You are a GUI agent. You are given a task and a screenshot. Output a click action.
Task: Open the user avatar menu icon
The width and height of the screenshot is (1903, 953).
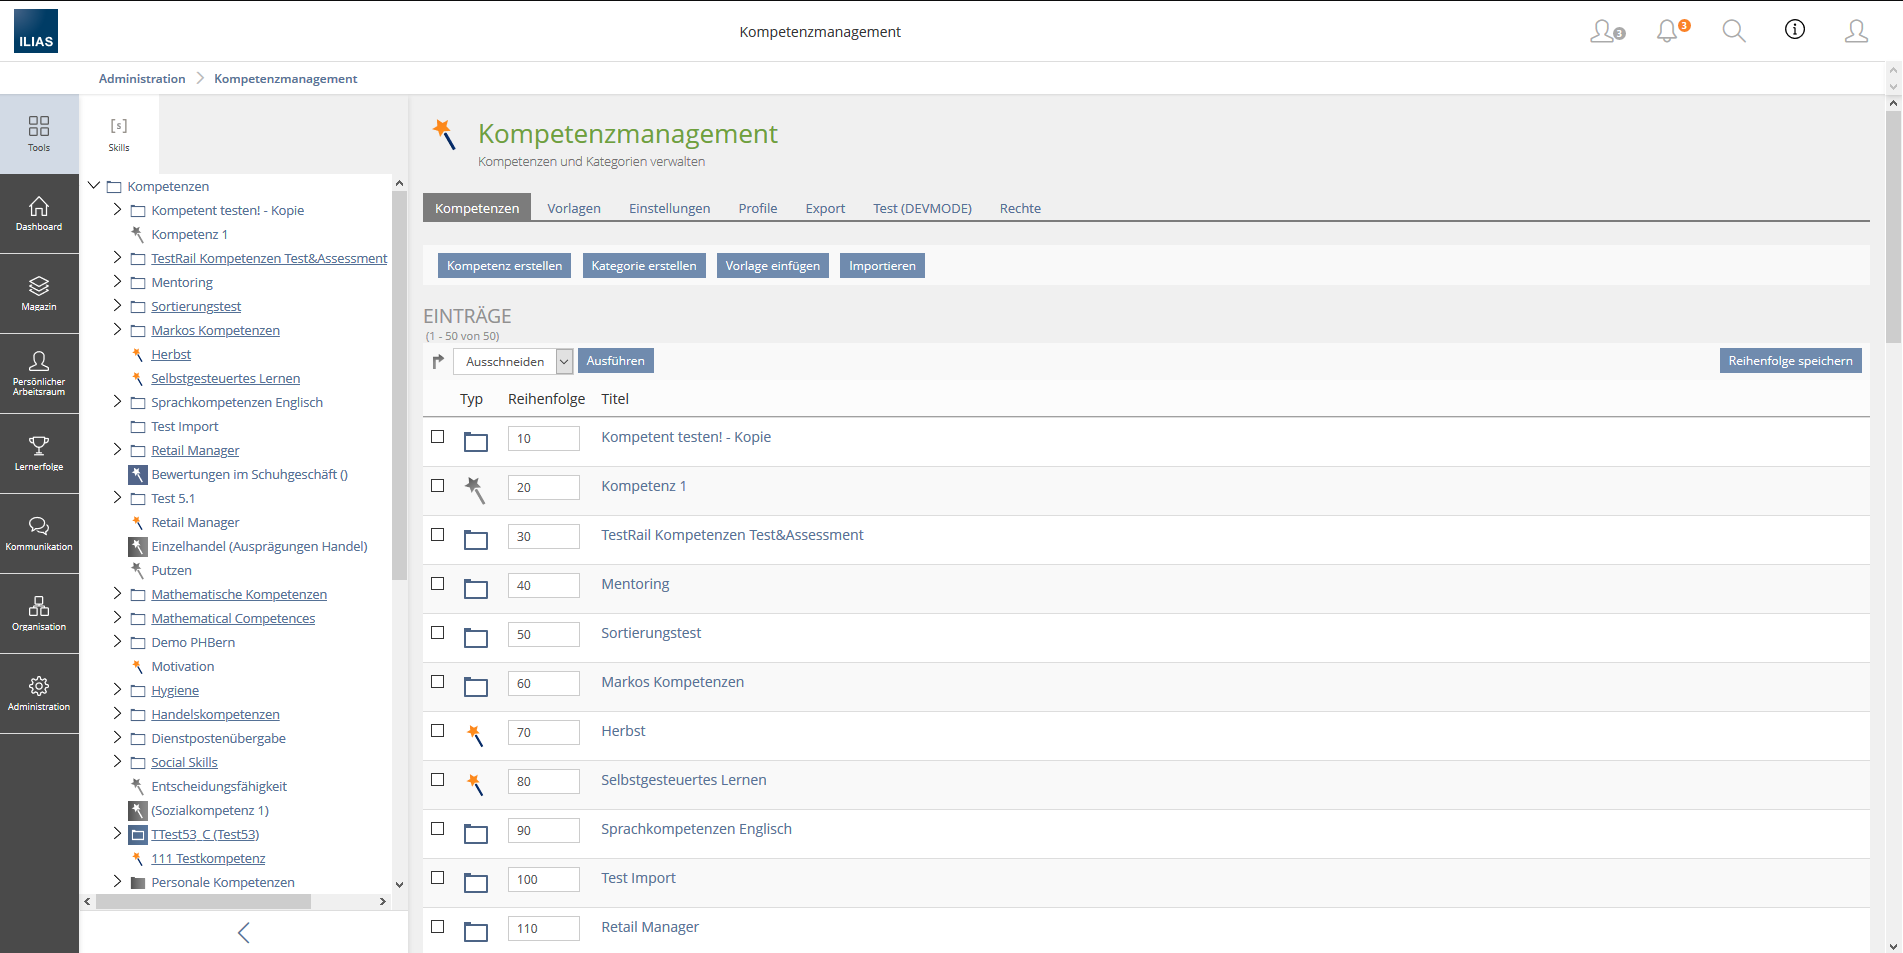click(1856, 31)
